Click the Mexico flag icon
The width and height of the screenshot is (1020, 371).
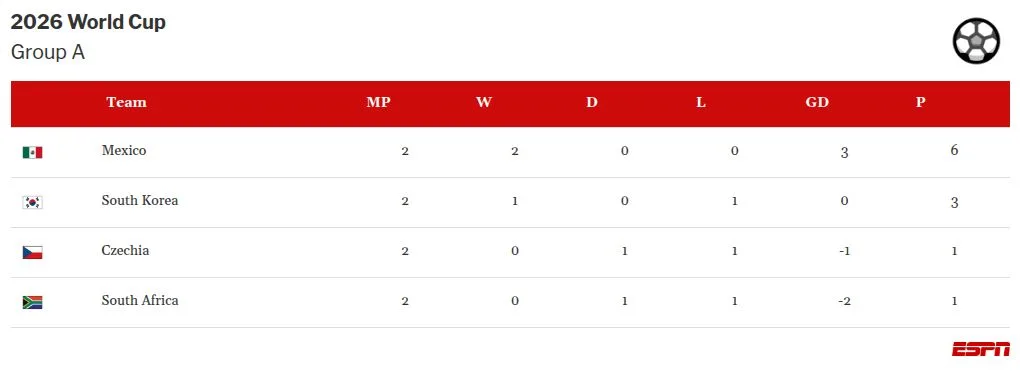click(x=33, y=152)
